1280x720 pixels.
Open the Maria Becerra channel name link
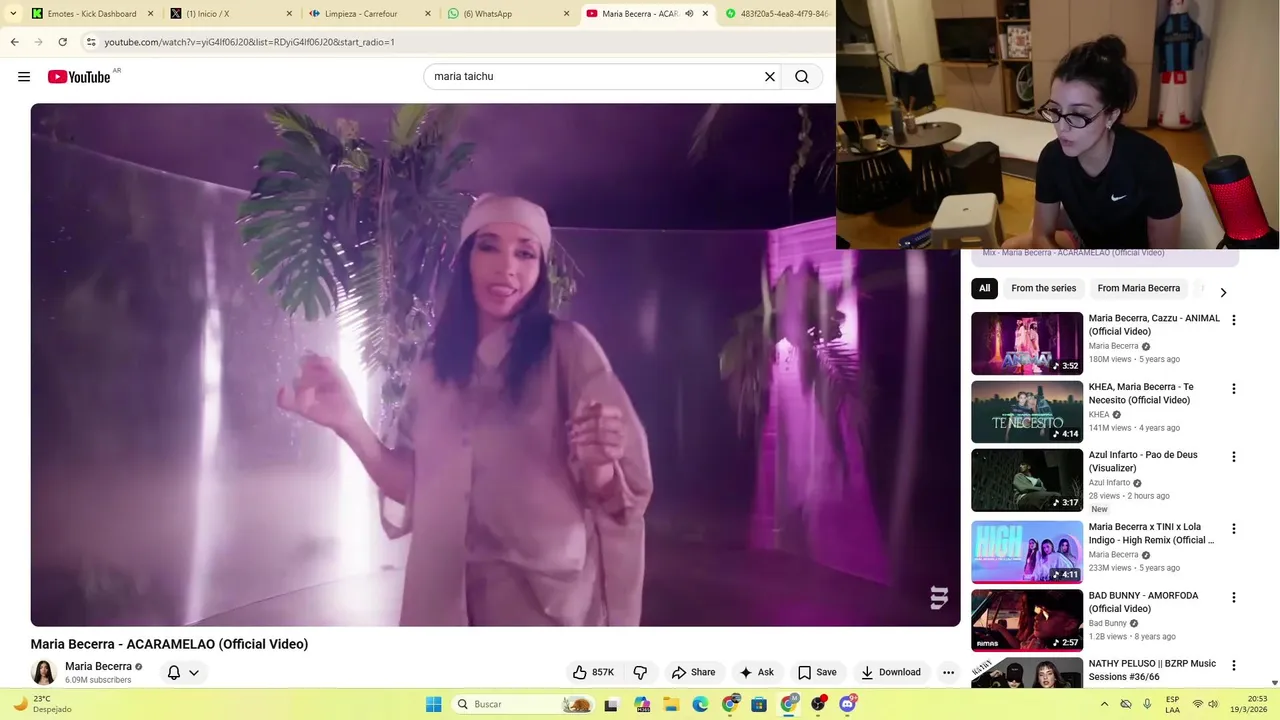click(x=98, y=666)
